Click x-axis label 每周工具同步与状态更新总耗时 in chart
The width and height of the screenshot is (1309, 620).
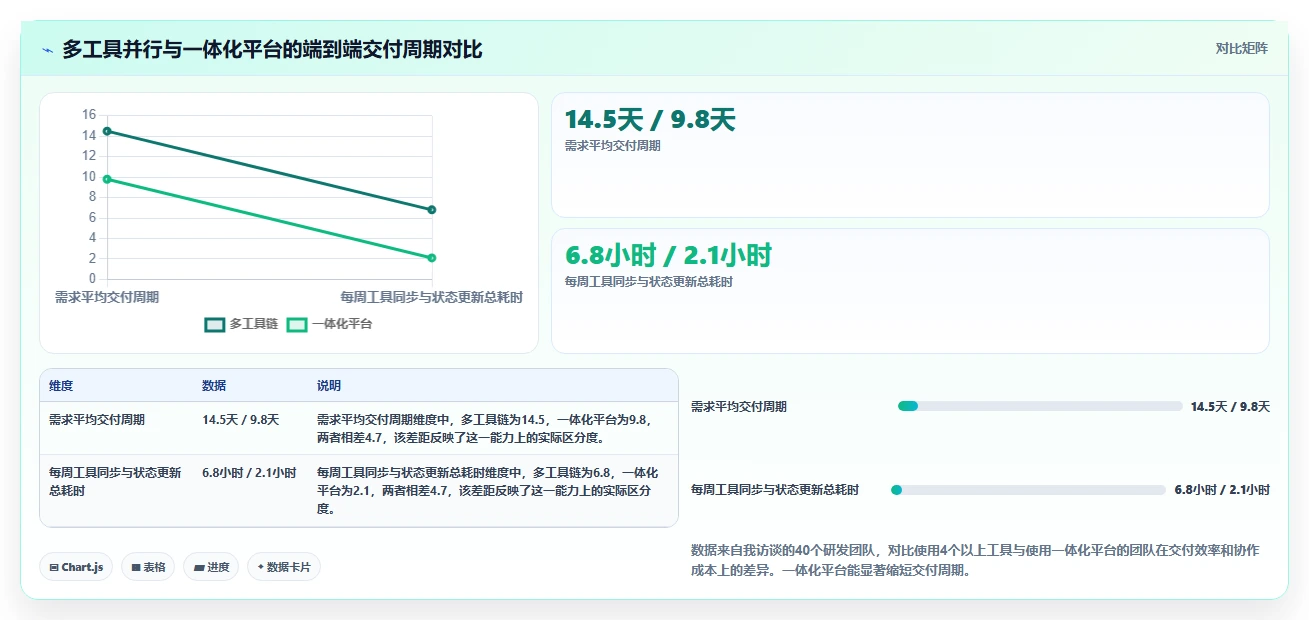pos(431,297)
